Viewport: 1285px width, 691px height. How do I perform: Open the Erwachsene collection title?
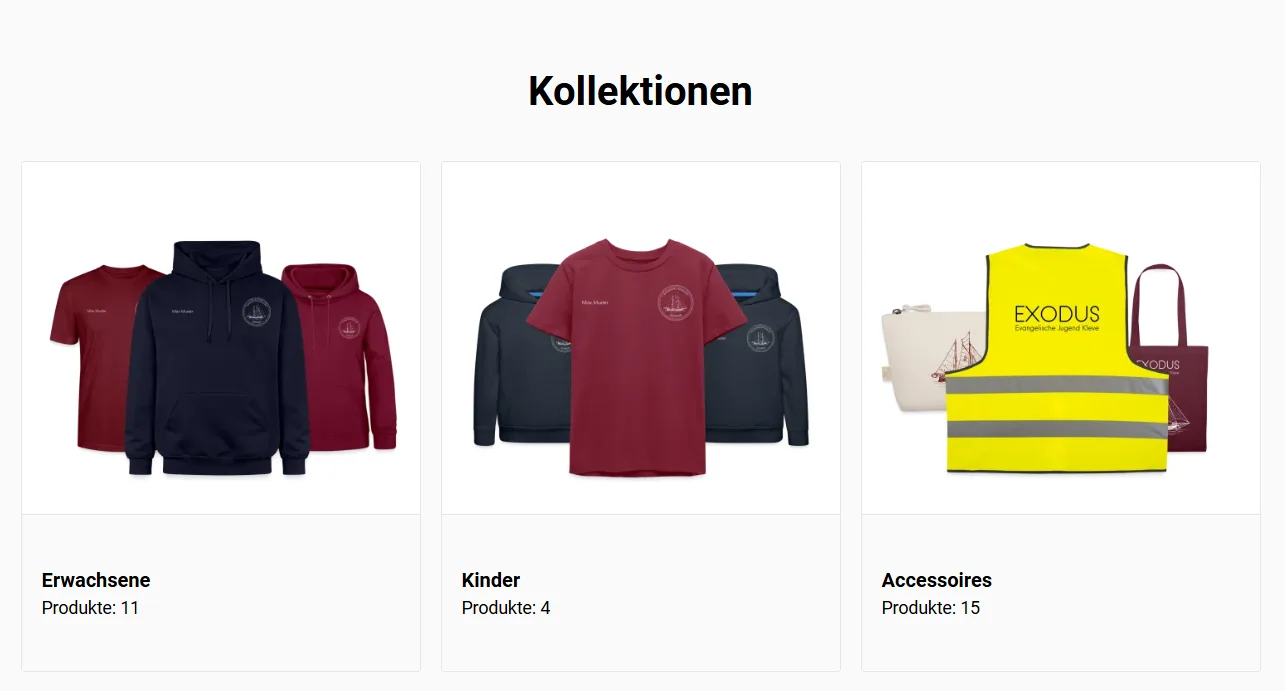[x=96, y=580]
